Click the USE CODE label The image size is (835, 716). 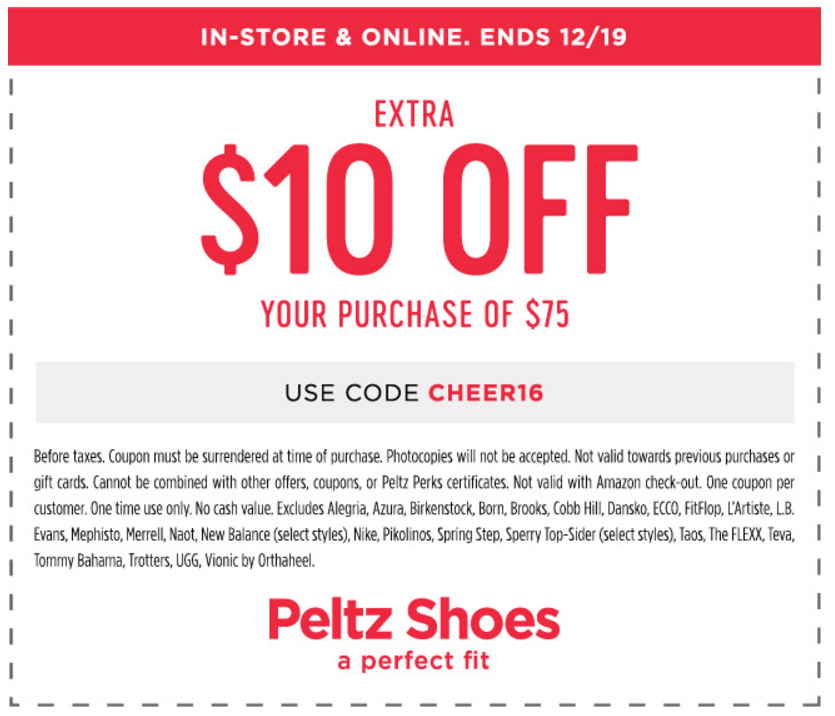(x=351, y=393)
